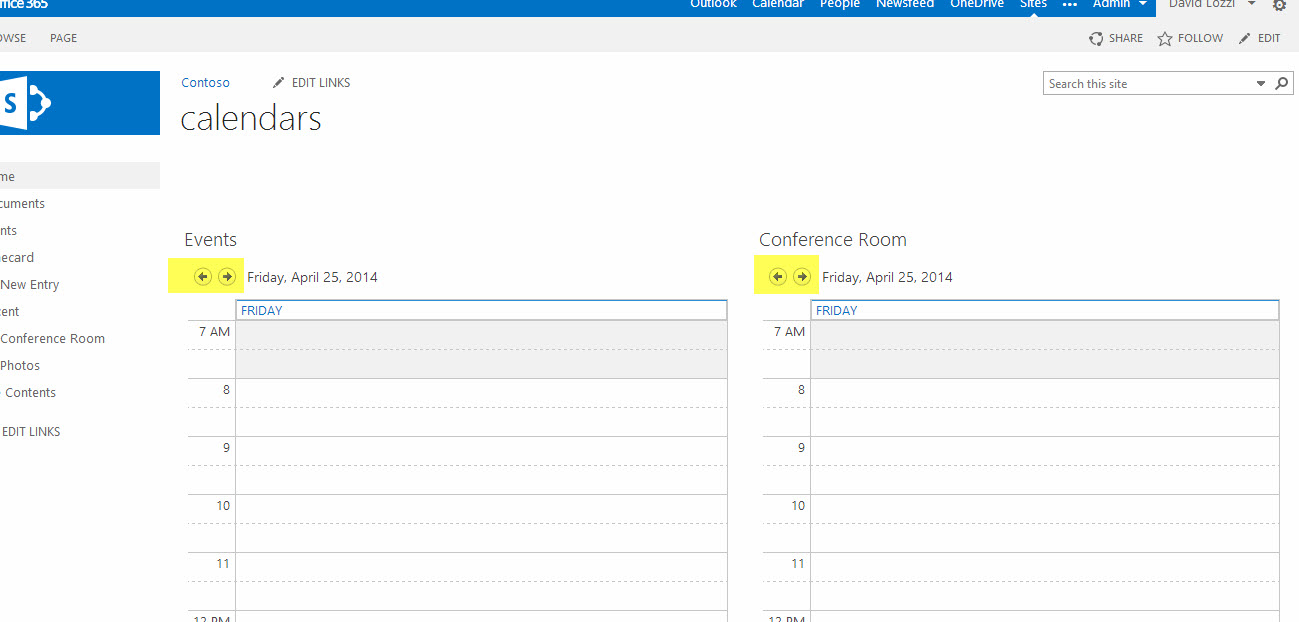Expand the search scope dropdown arrow
Image resolution: width=1299 pixels, height=622 pixels.
[x=1261, y=84]
